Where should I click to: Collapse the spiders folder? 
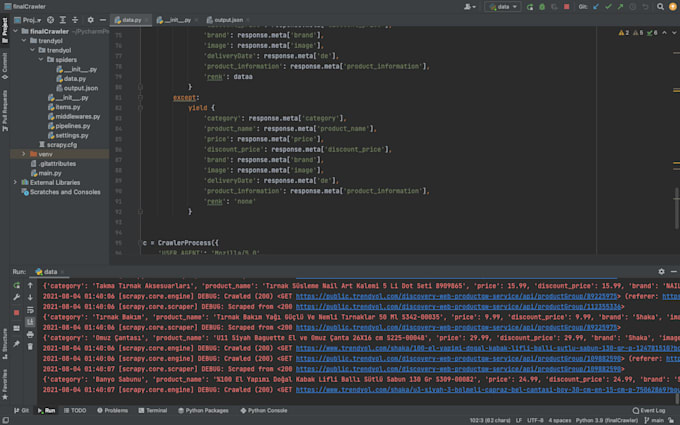click(x=41, y=59)
